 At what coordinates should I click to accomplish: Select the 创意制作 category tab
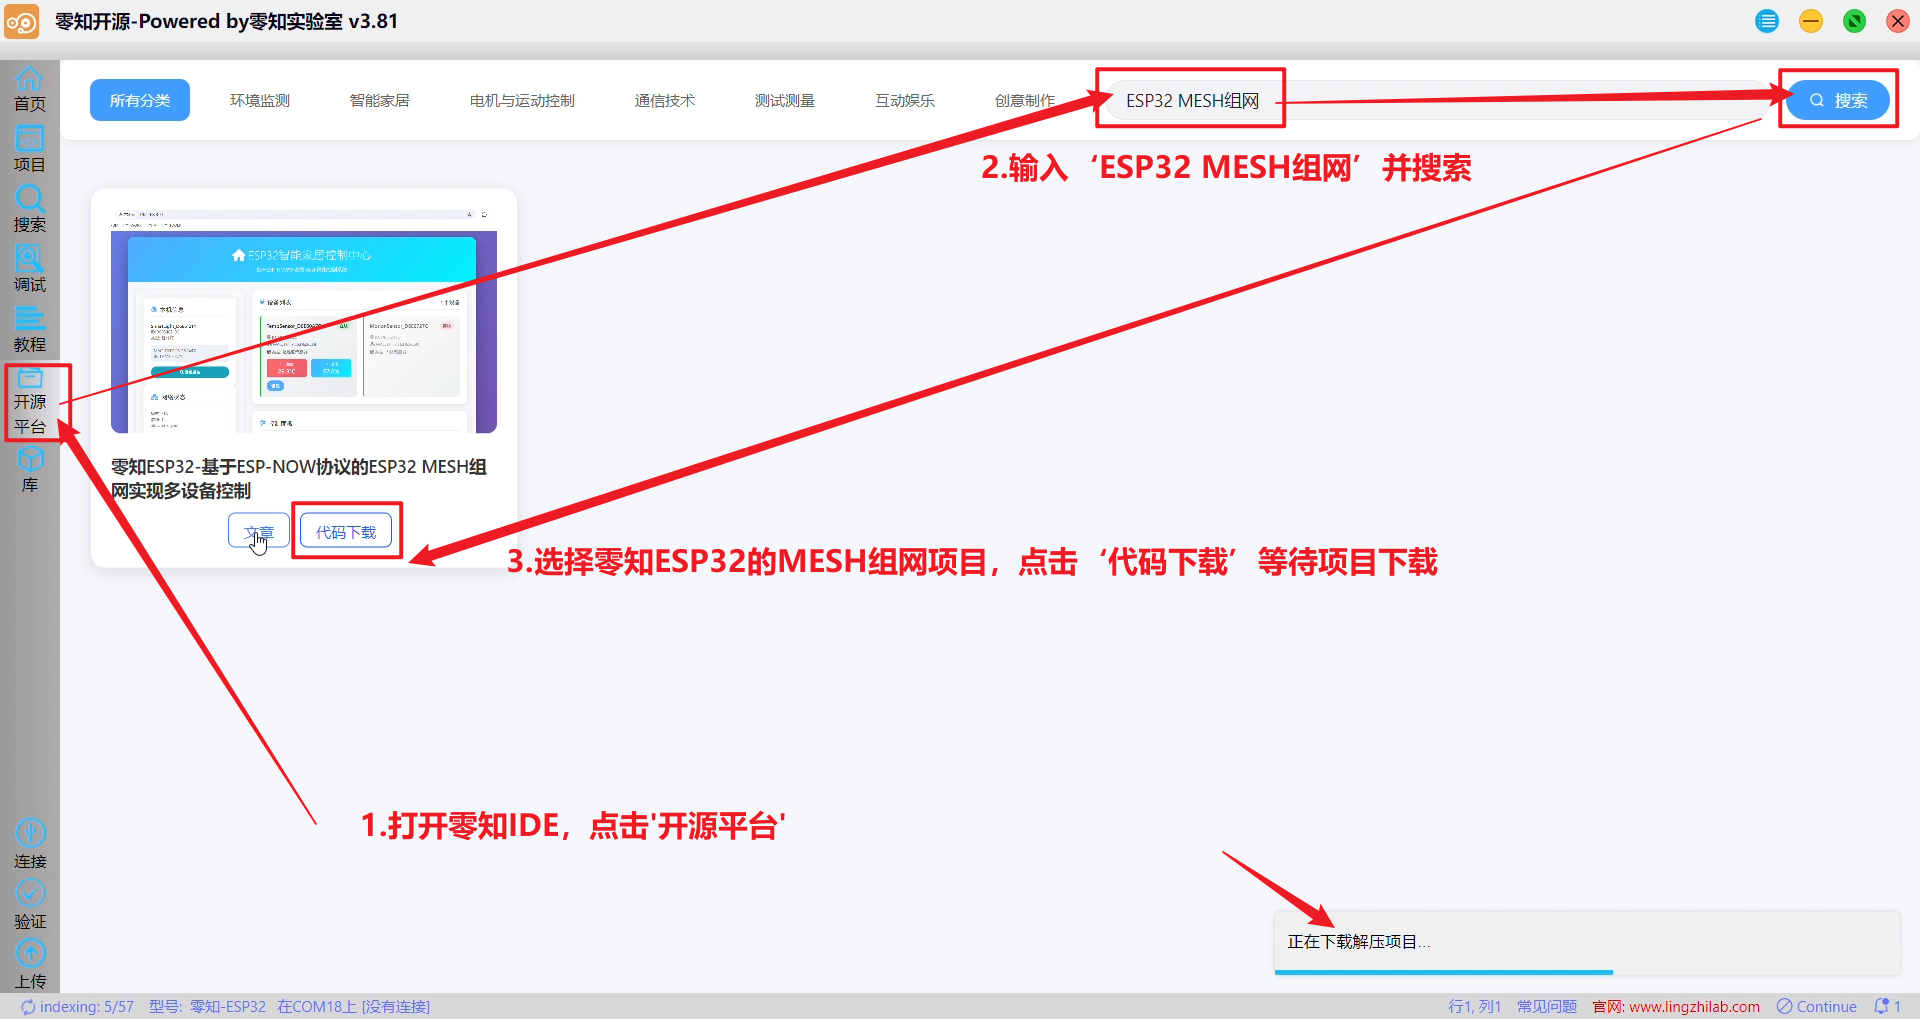[x=1025, y=100]
